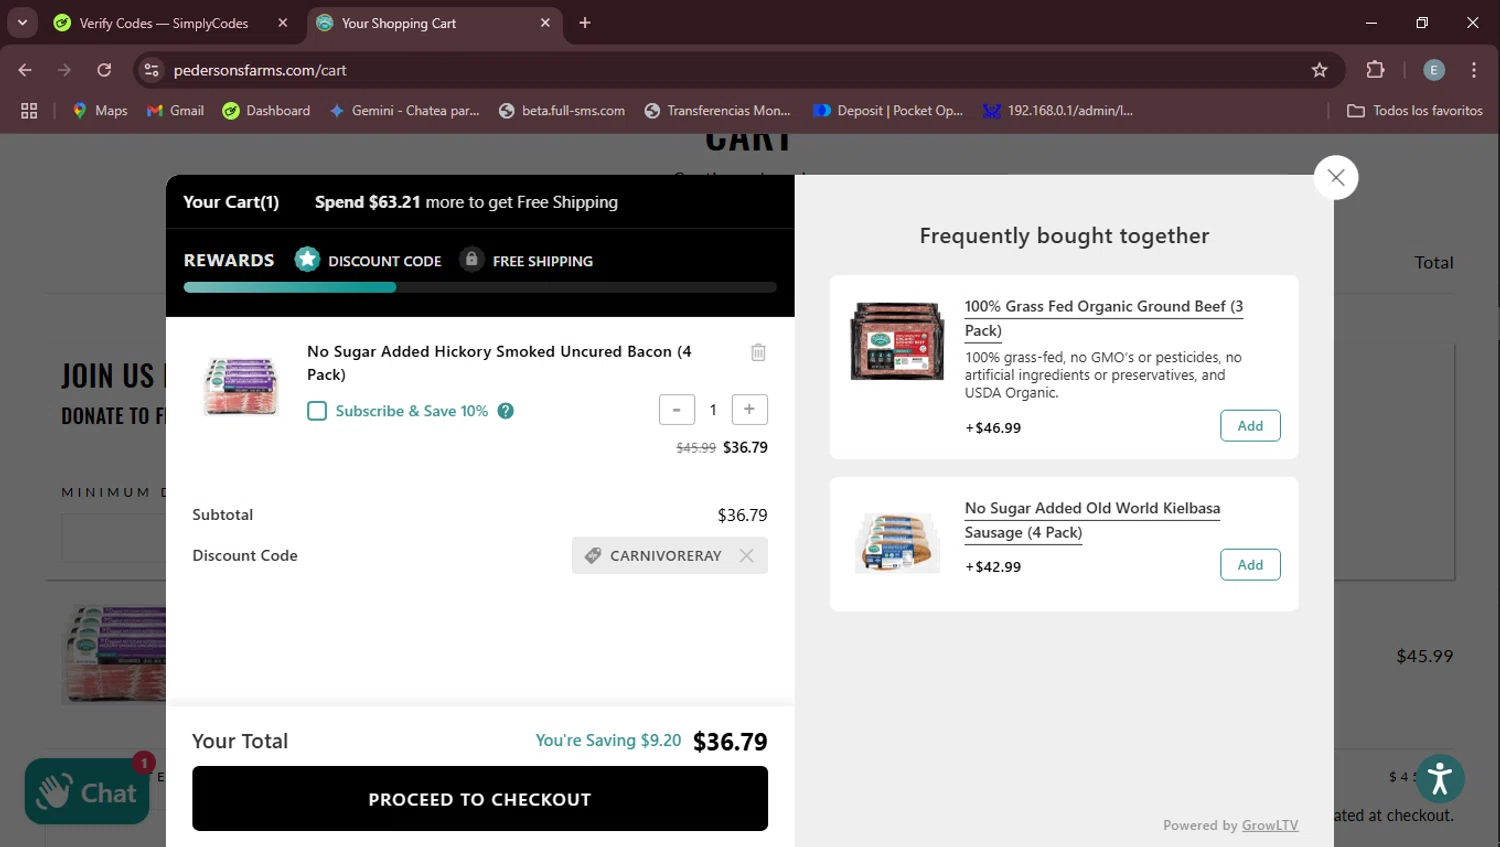Open the beta.full-sms.com bookmark
This screenshot has height=847, width=1500.
coord(562,111)
